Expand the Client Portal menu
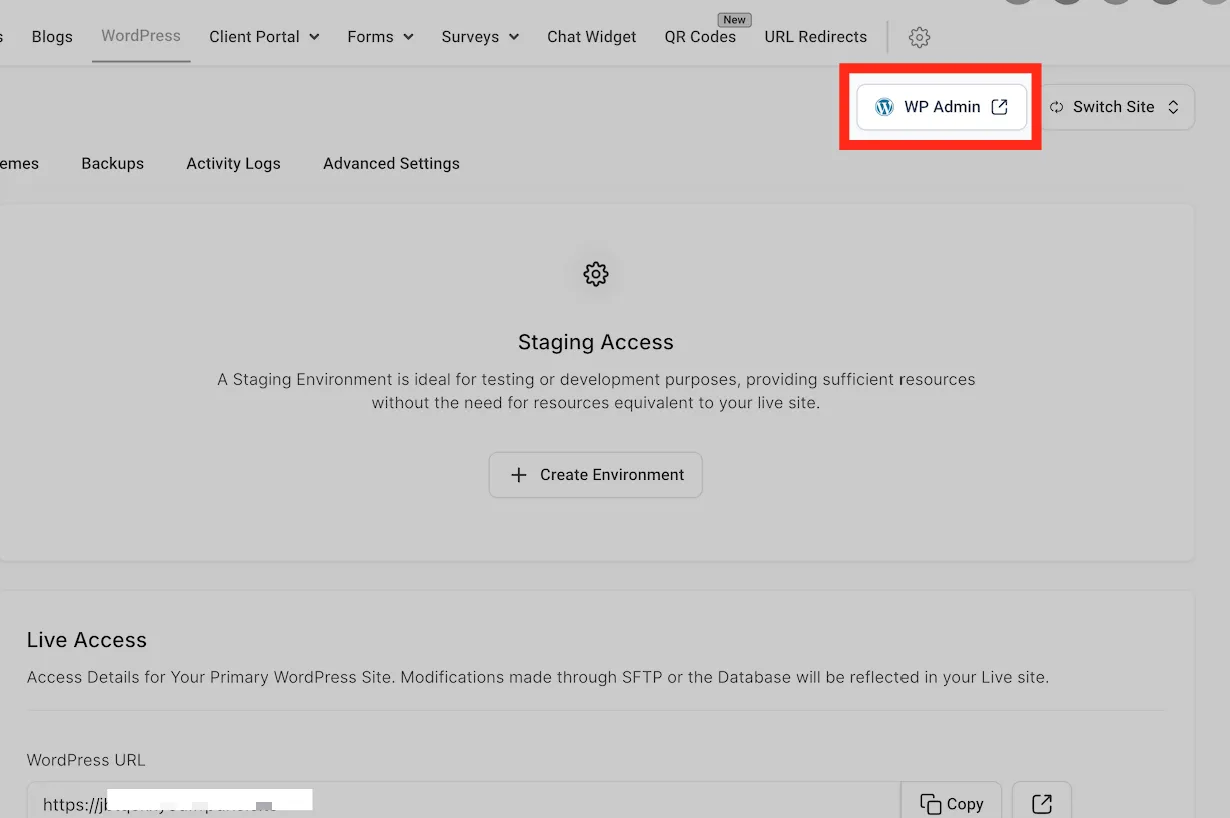 264,37
